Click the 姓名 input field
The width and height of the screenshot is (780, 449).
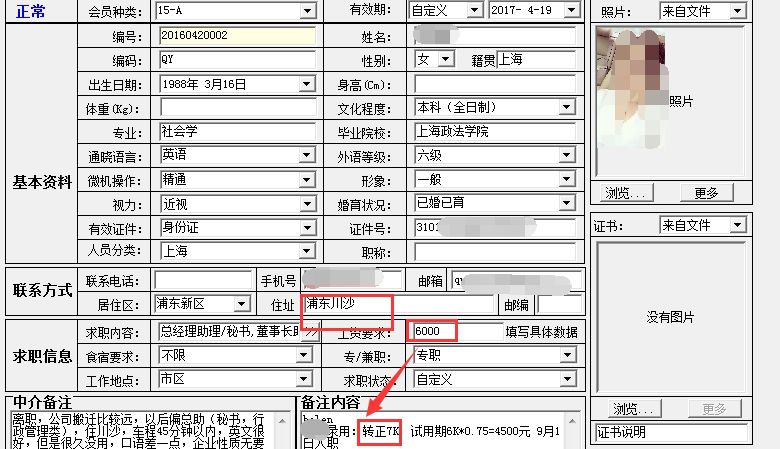pyautogui.click(x=494, y=36)
